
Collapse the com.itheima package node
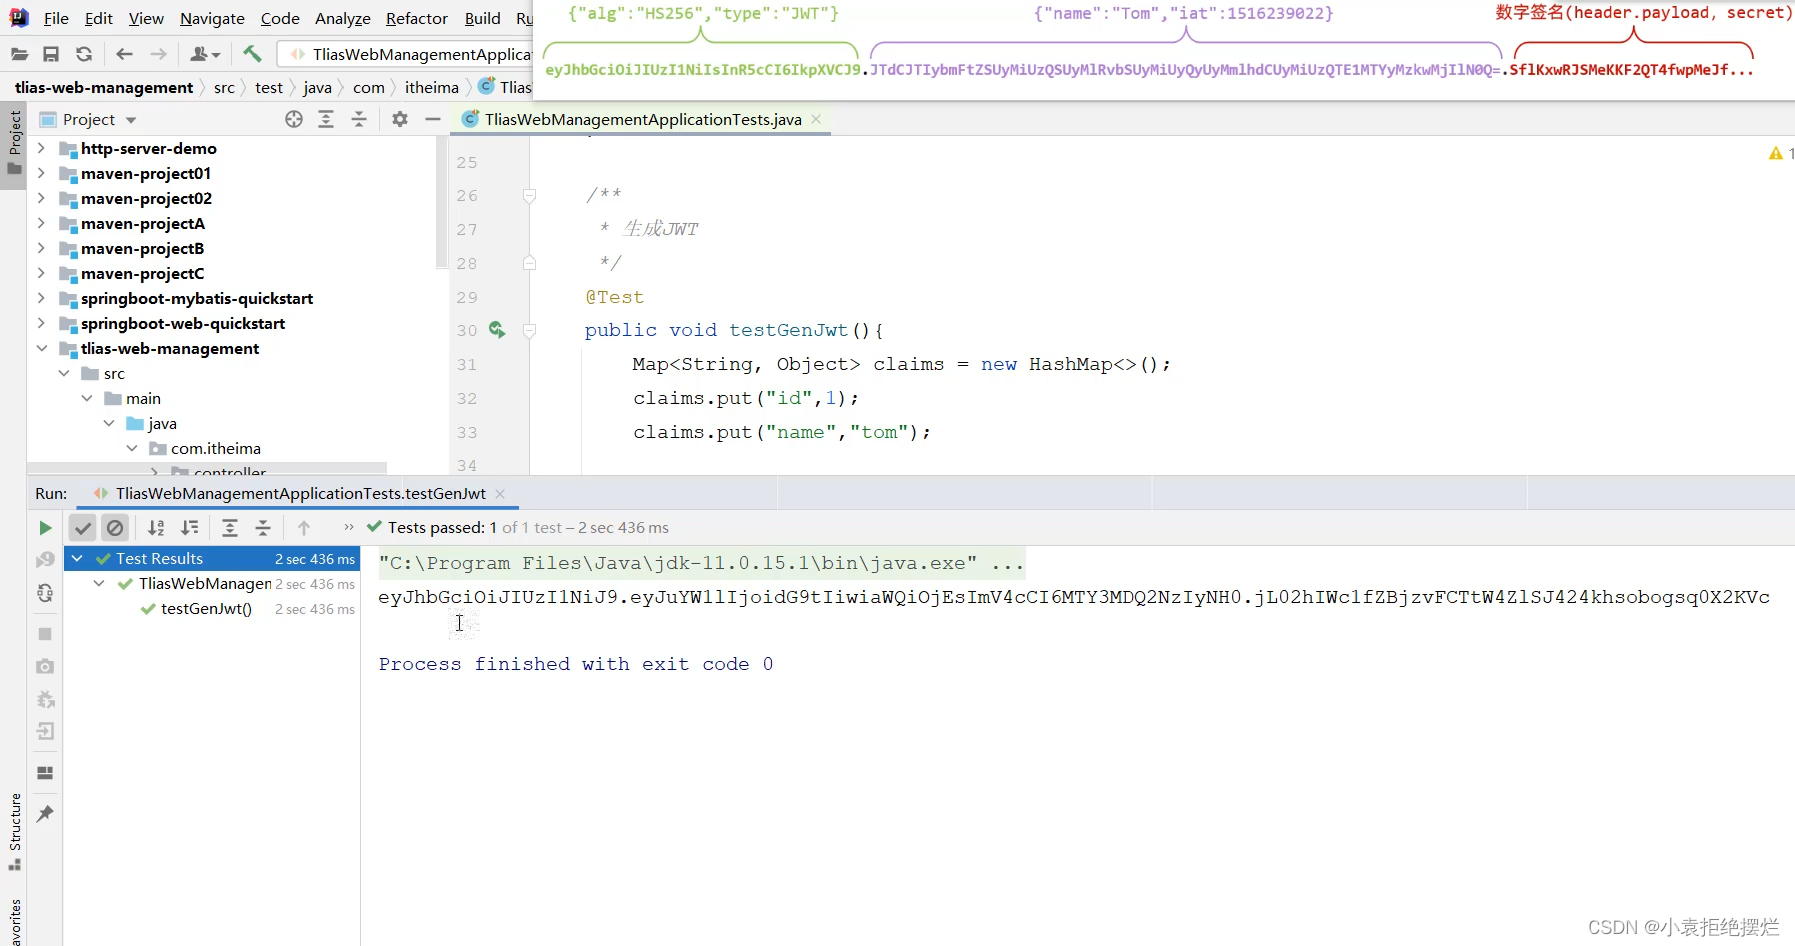(x=132, y=448)
